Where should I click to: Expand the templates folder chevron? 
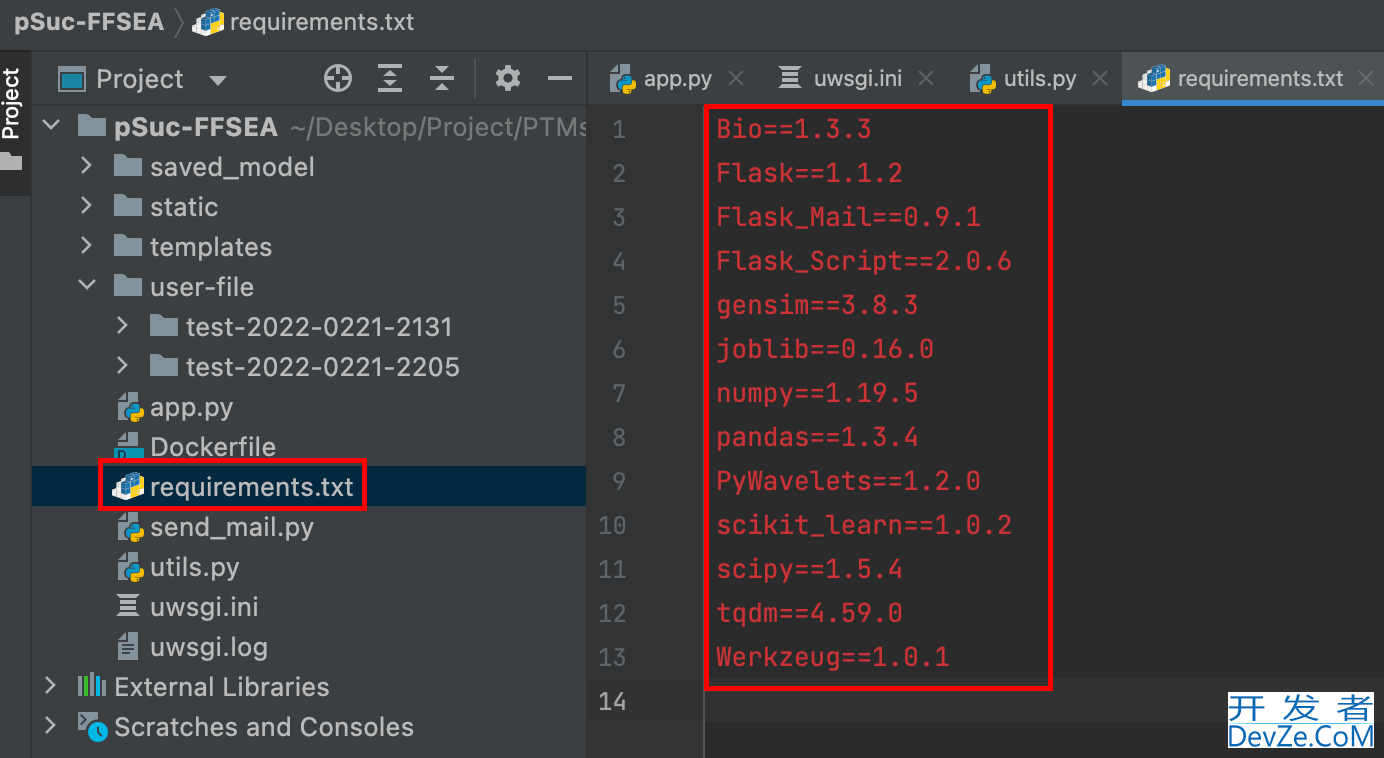(x=87, y=246)
